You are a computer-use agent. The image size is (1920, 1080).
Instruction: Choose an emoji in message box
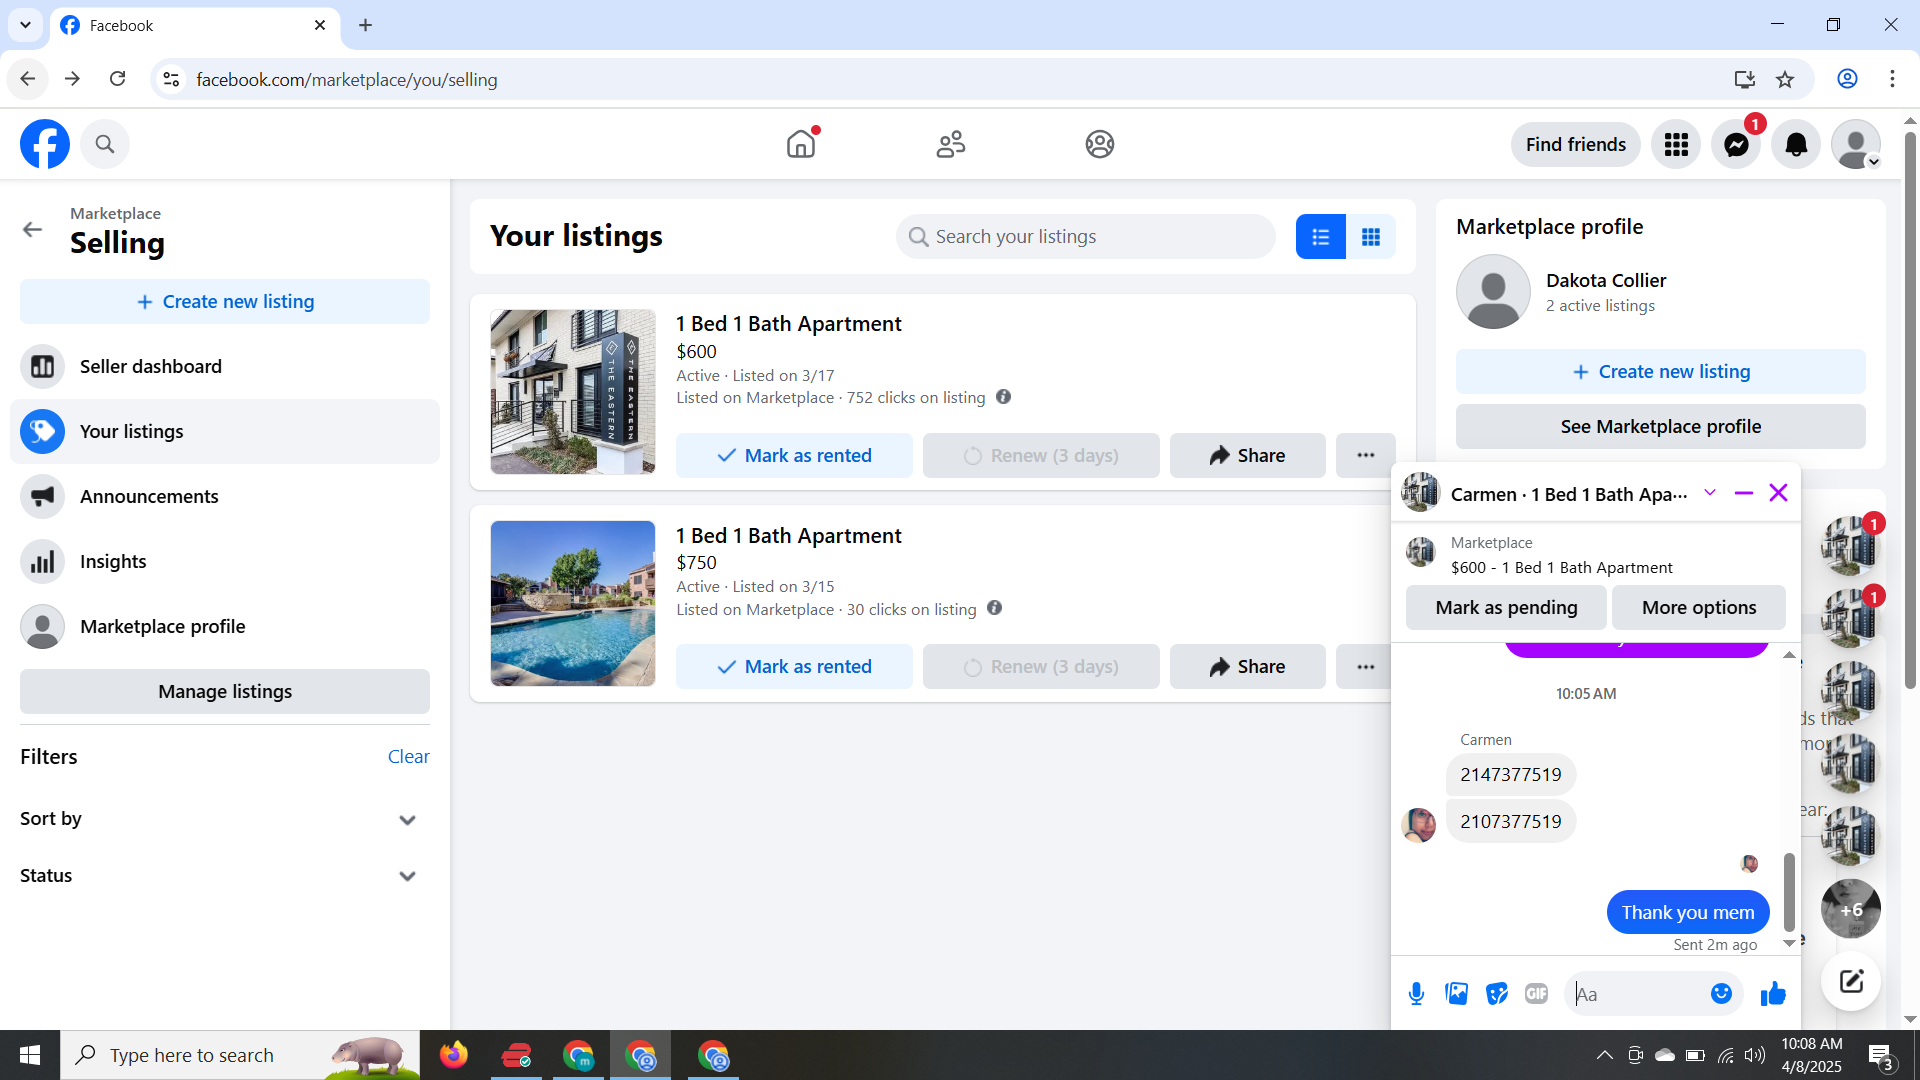pos(1721,993)
